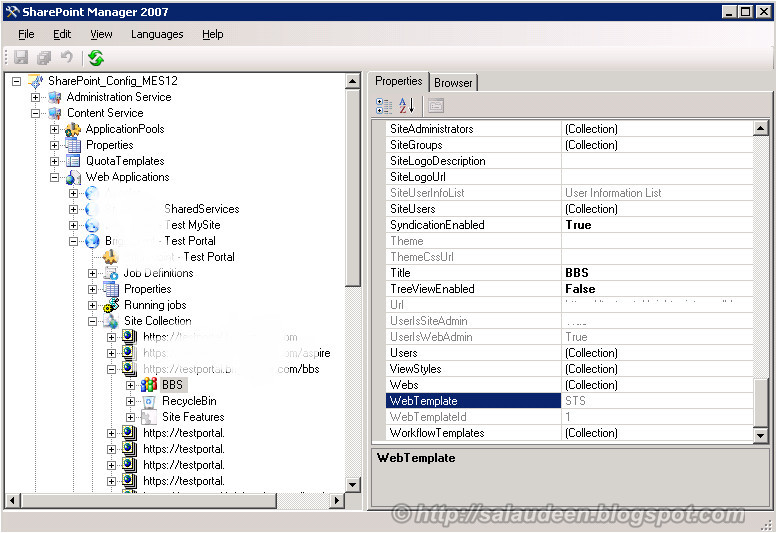Collapse the Content Service node
776x533 pixels.
(36, 113)
